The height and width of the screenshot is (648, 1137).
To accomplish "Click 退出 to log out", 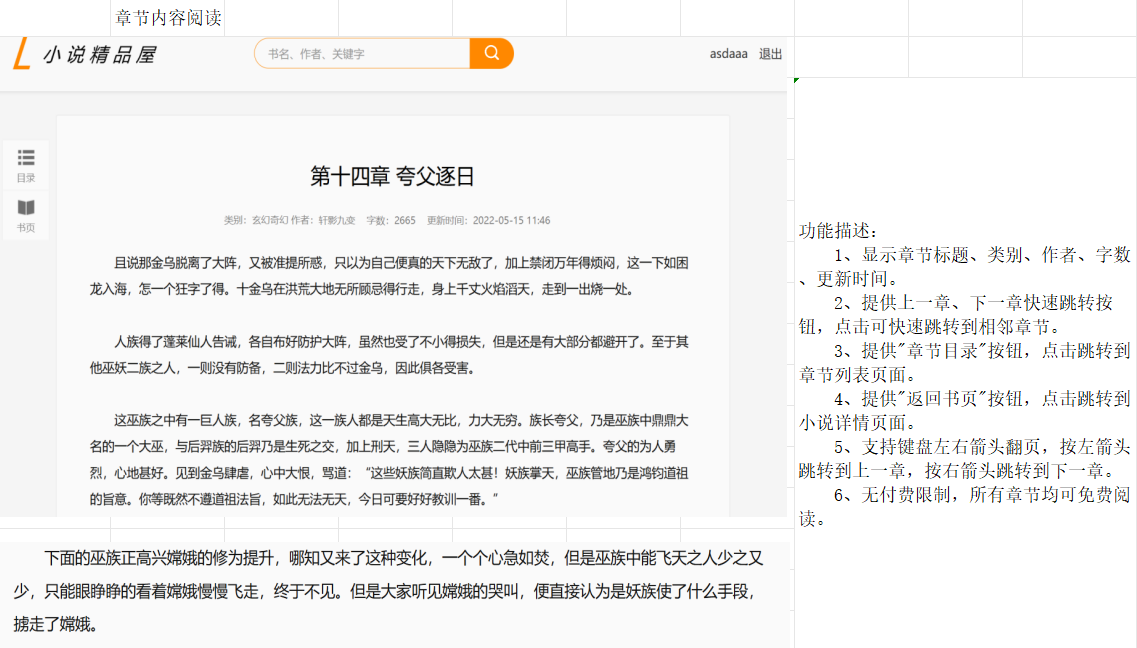I will click(770, 54).
